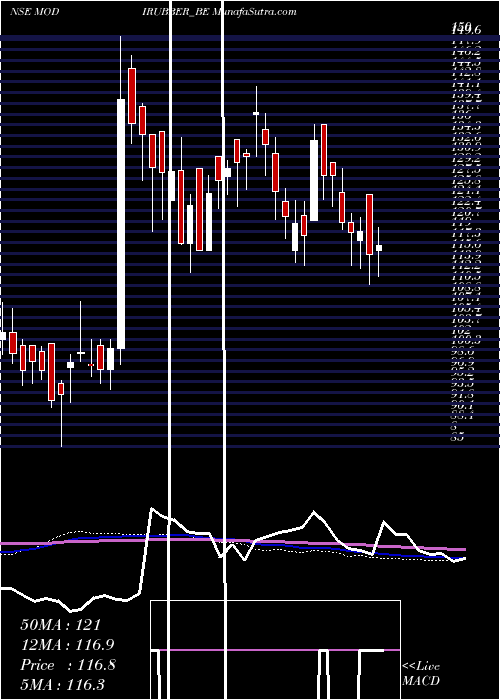The height and width of the screenshot is (700, 500).
Task: Click the 50MA : 121 reading
Action: [x=61, y=625]
